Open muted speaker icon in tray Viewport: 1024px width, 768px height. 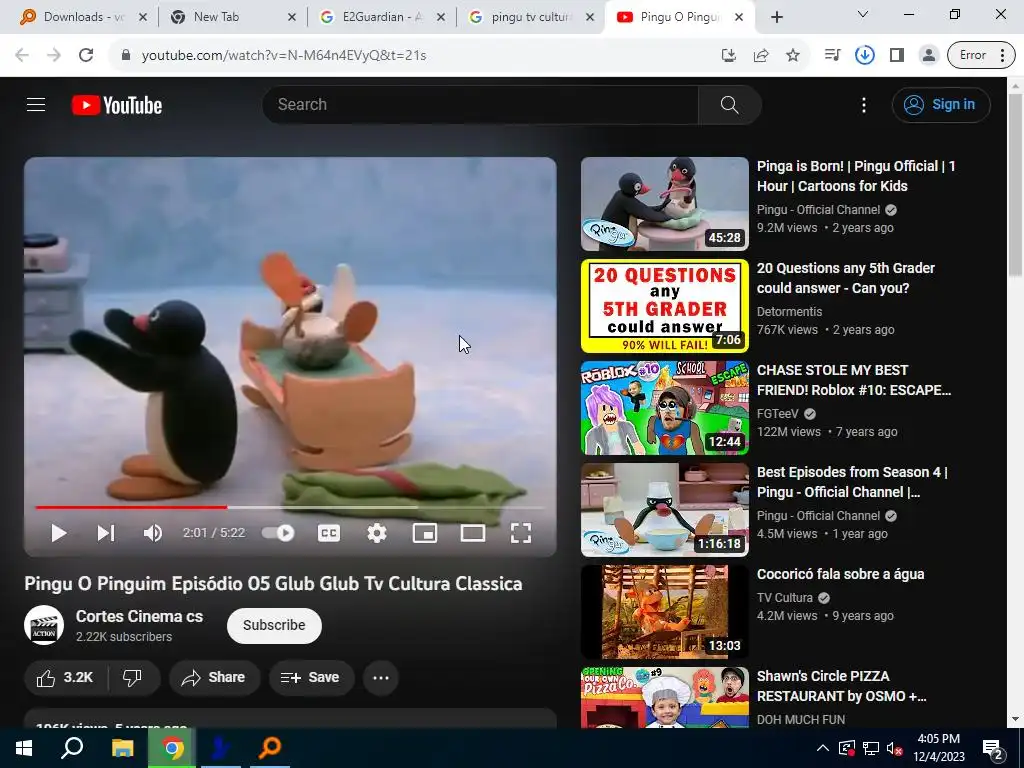[x=894, y=748]
